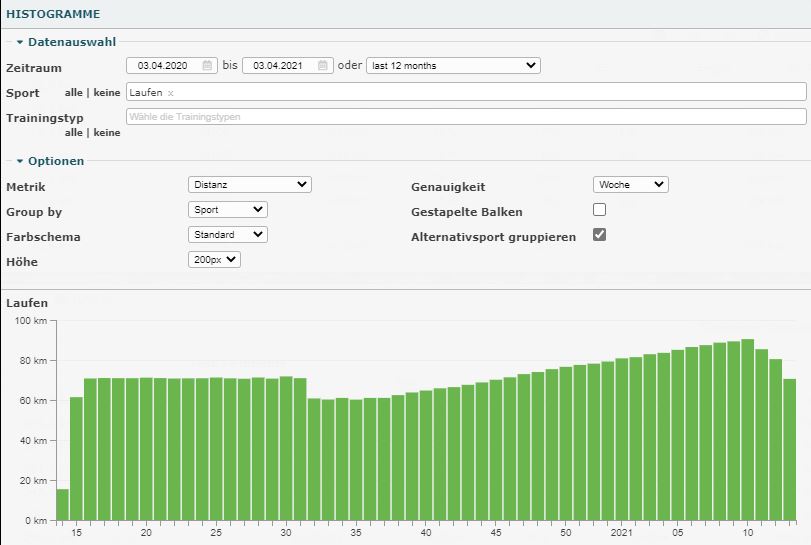Expand the Genauigkeit dropdown set to Woche
Screen dimensions: 811x545
coord(631,185)
